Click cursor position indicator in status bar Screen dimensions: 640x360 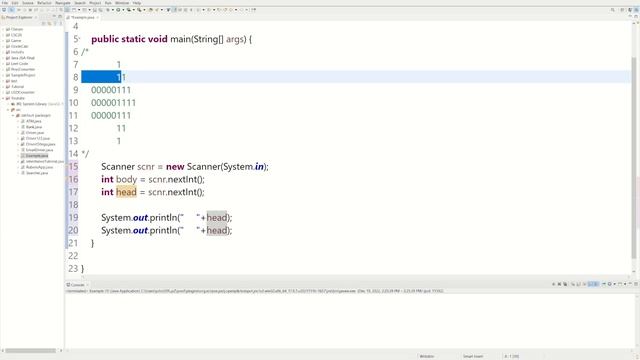pos(511,356)
